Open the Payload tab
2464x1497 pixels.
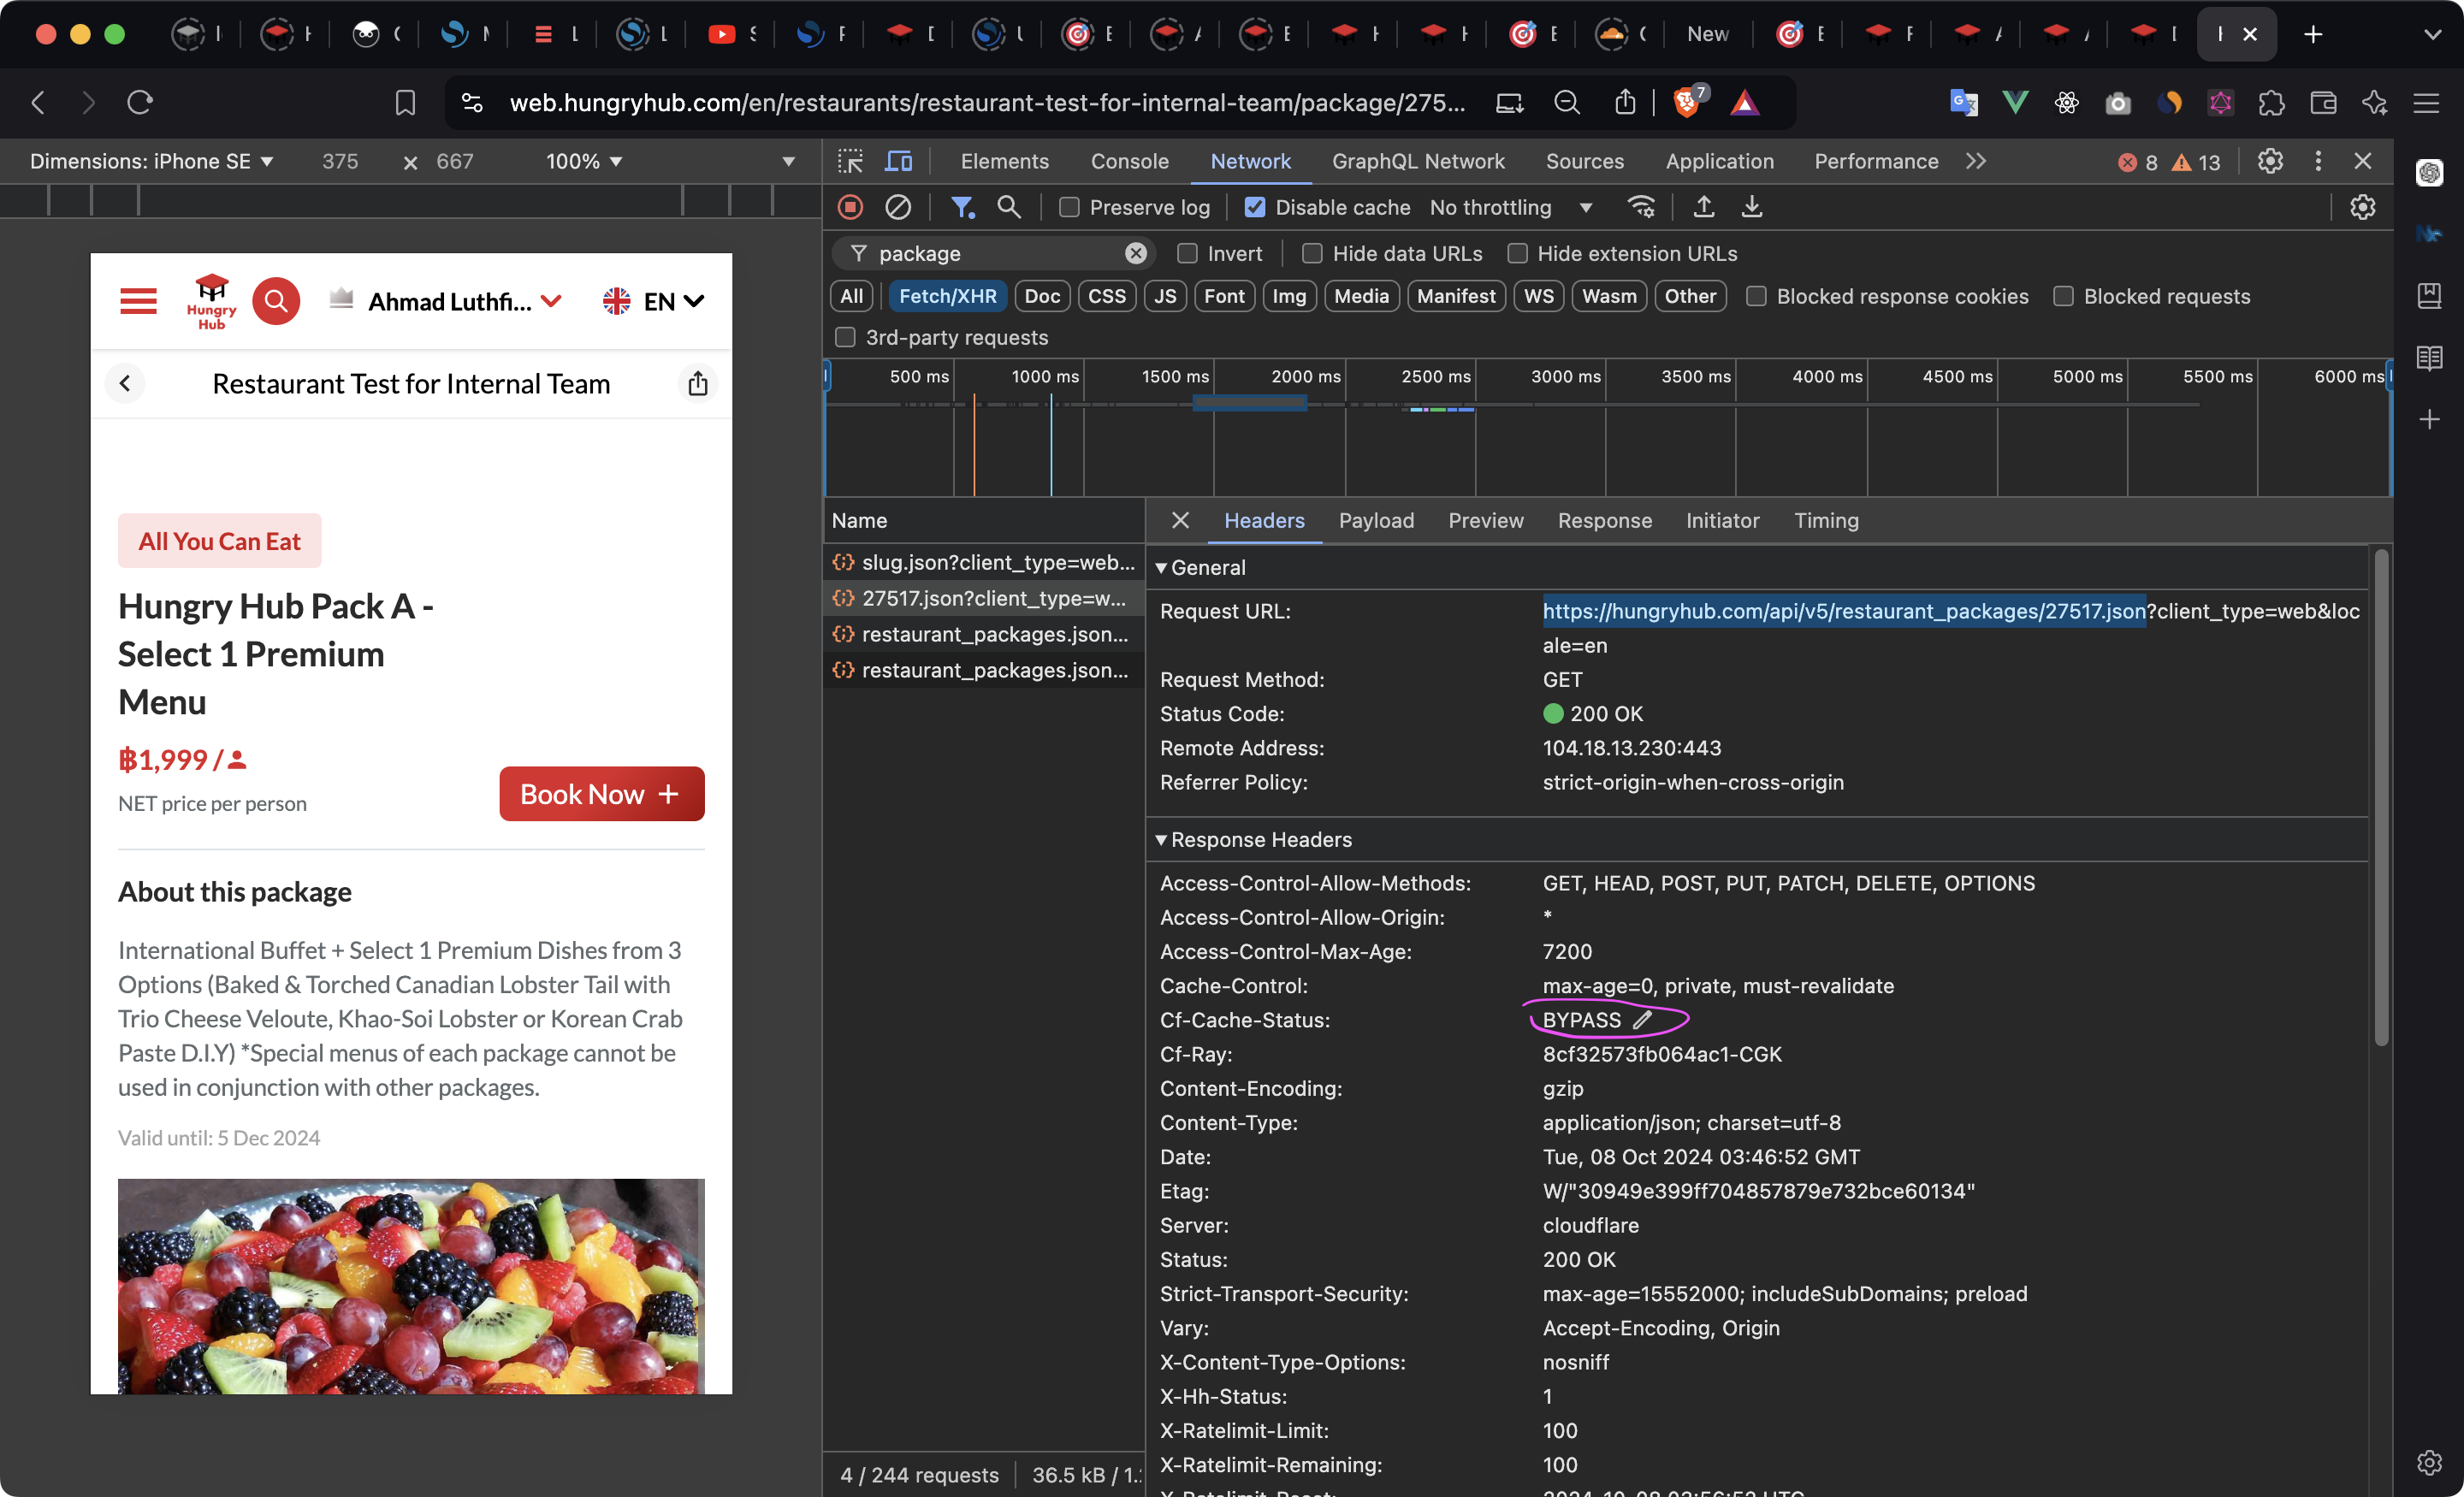click(1376, 521)
